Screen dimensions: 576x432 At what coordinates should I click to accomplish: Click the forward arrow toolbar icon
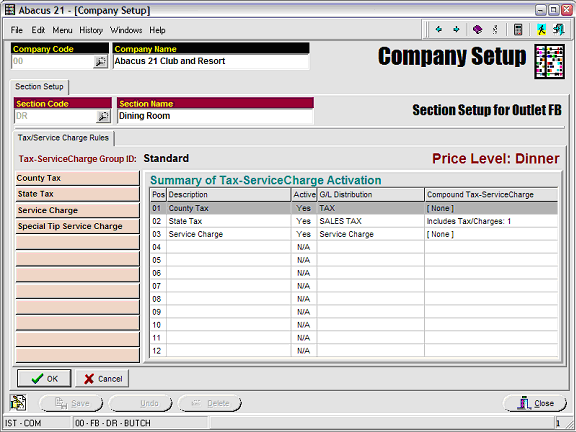click(x=456, y=29)
